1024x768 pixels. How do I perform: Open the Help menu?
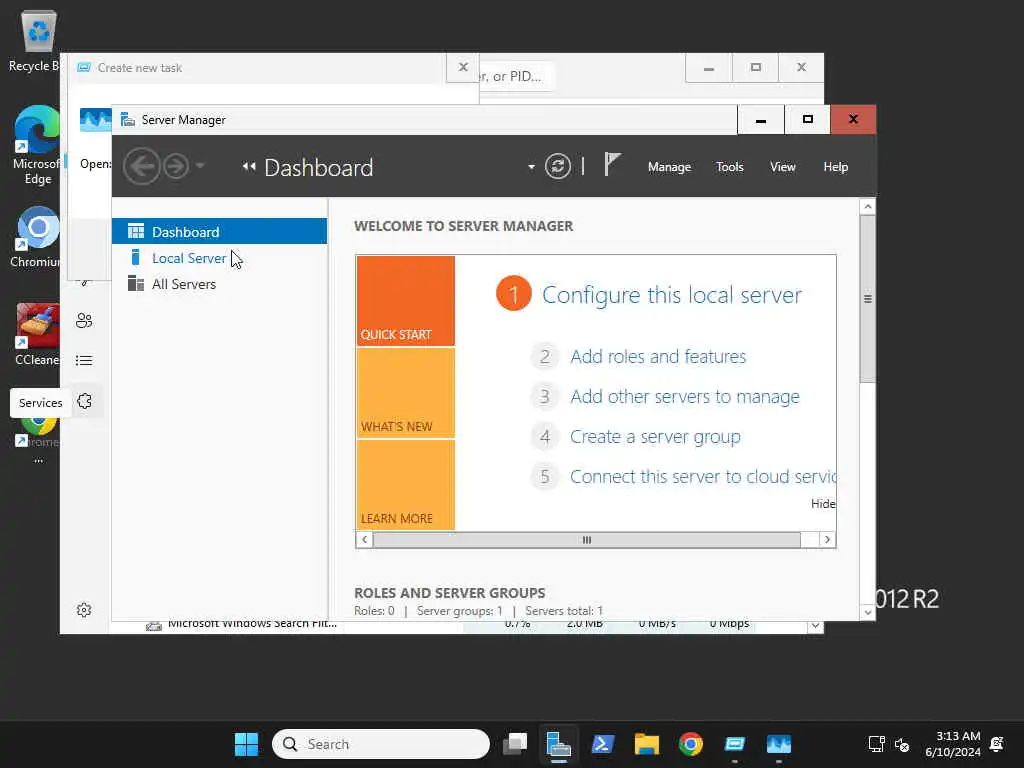[x=835, y=167]
